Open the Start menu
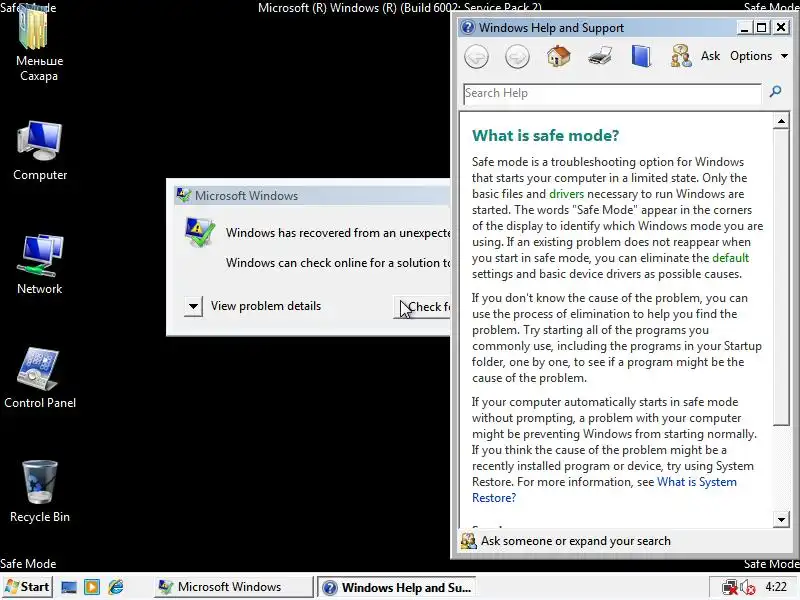 pos(27,587)
